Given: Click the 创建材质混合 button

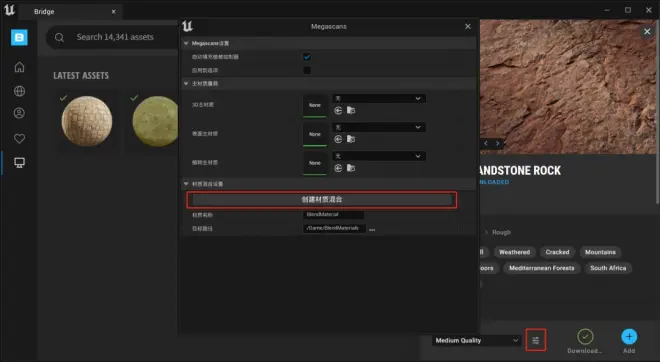Looking at the screenshot, I should click(322, 200).
